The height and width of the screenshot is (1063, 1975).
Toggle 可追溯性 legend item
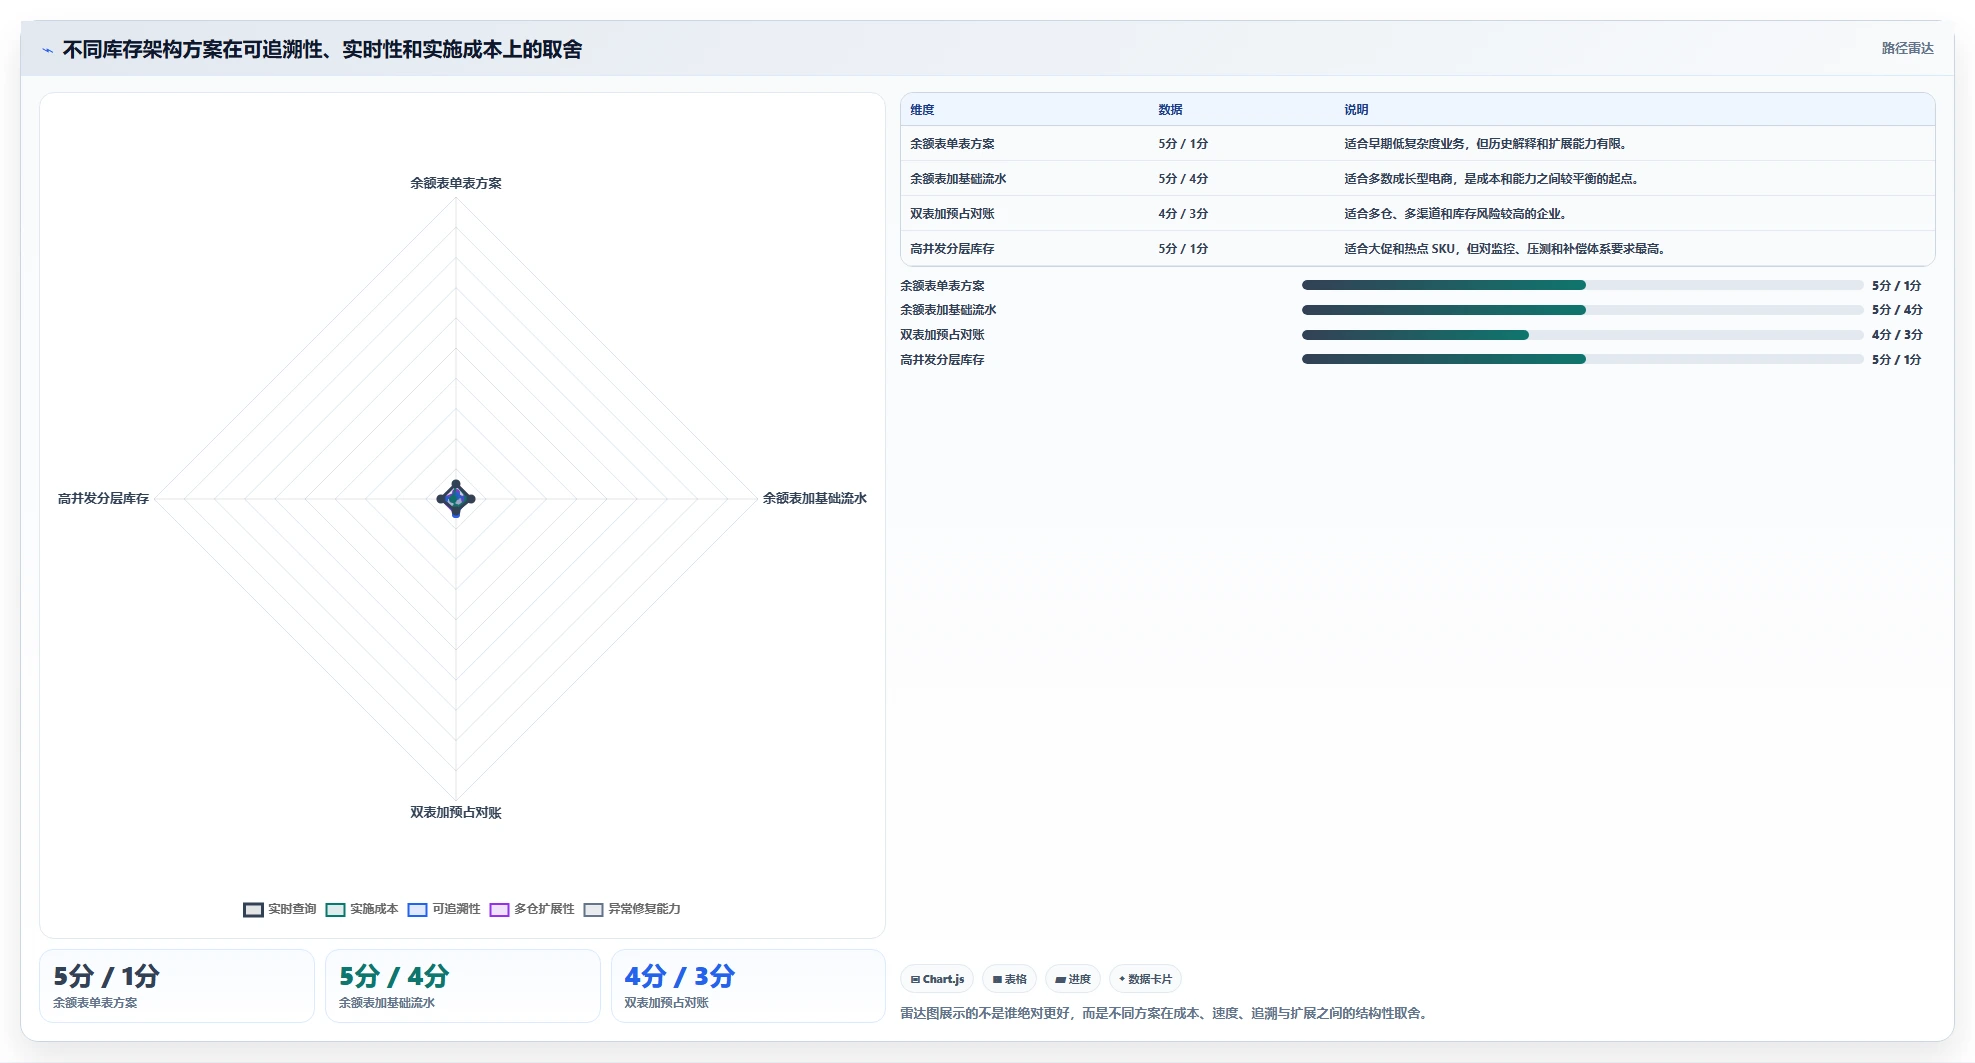[444, 909]
